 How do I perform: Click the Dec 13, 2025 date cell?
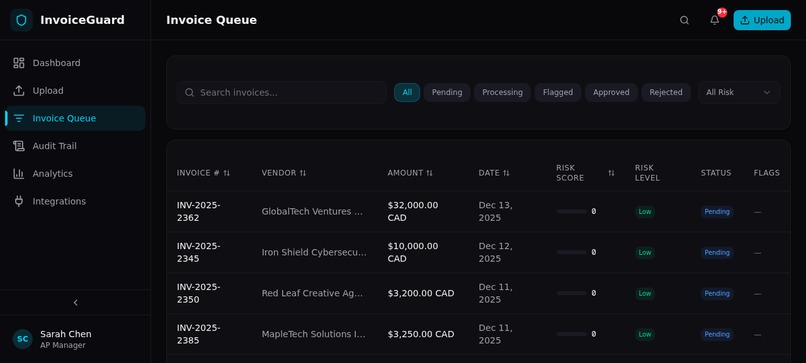click(496, 211)
